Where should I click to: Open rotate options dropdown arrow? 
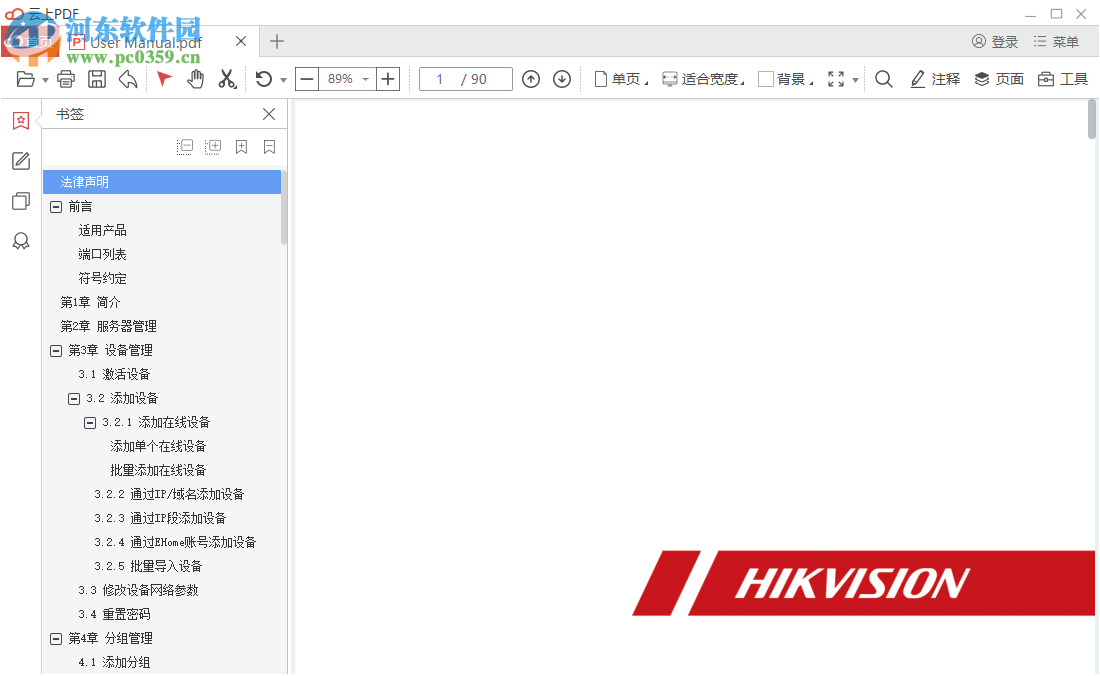[283, 80]
